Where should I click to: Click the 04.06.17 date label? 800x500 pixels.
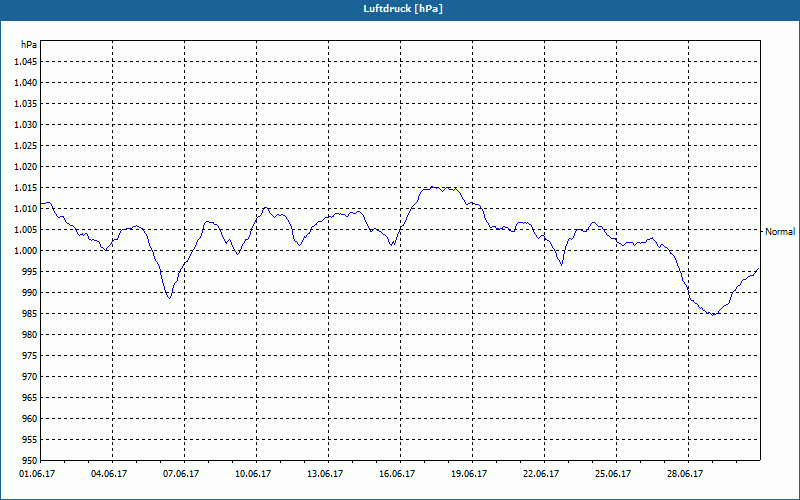[x=109, y=474]
